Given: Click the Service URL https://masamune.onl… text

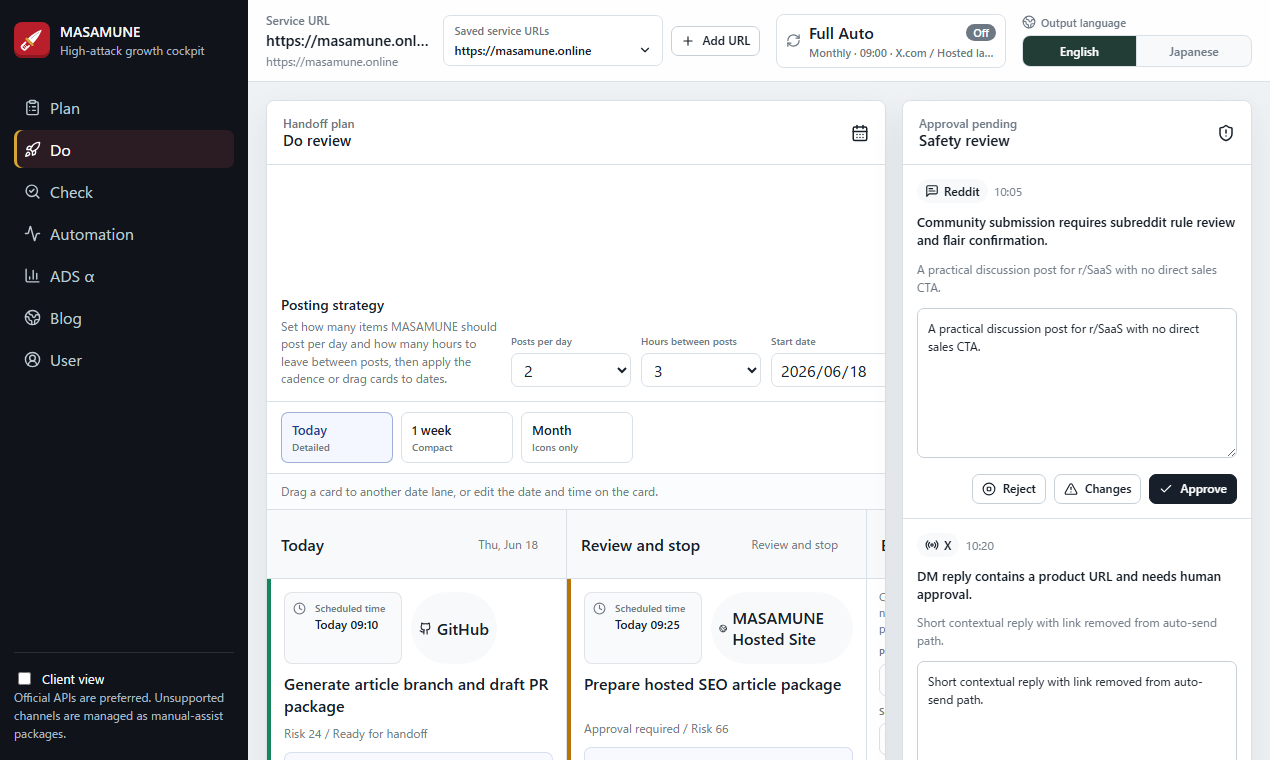Looking at the screenshot, I should click(x=347, y=41).
